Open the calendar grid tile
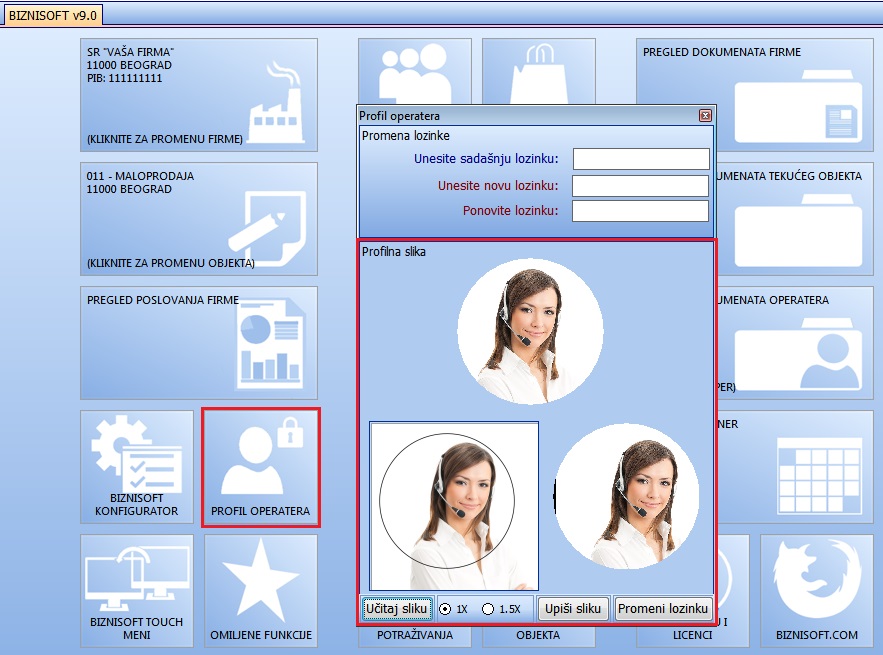Viewport: 883px width, 655px height. click(x=795, y=467)
